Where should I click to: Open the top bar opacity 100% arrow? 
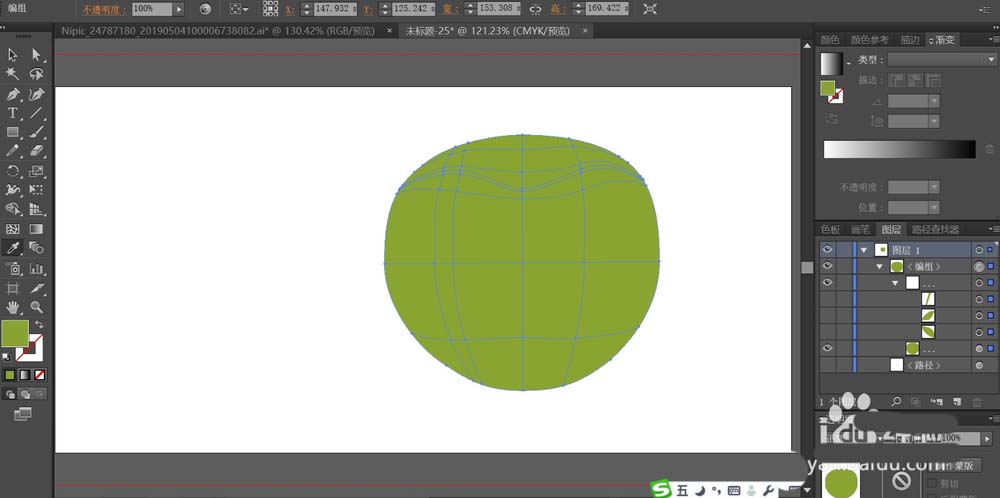pos(179,9)
